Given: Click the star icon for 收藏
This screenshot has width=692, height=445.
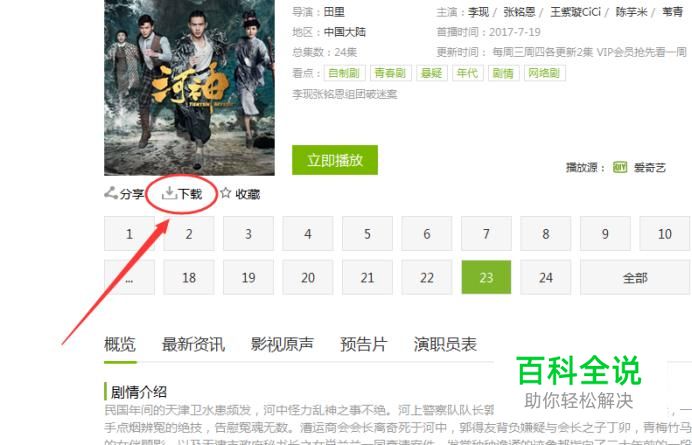Looking at the screenshot, I should pos(226,193).
